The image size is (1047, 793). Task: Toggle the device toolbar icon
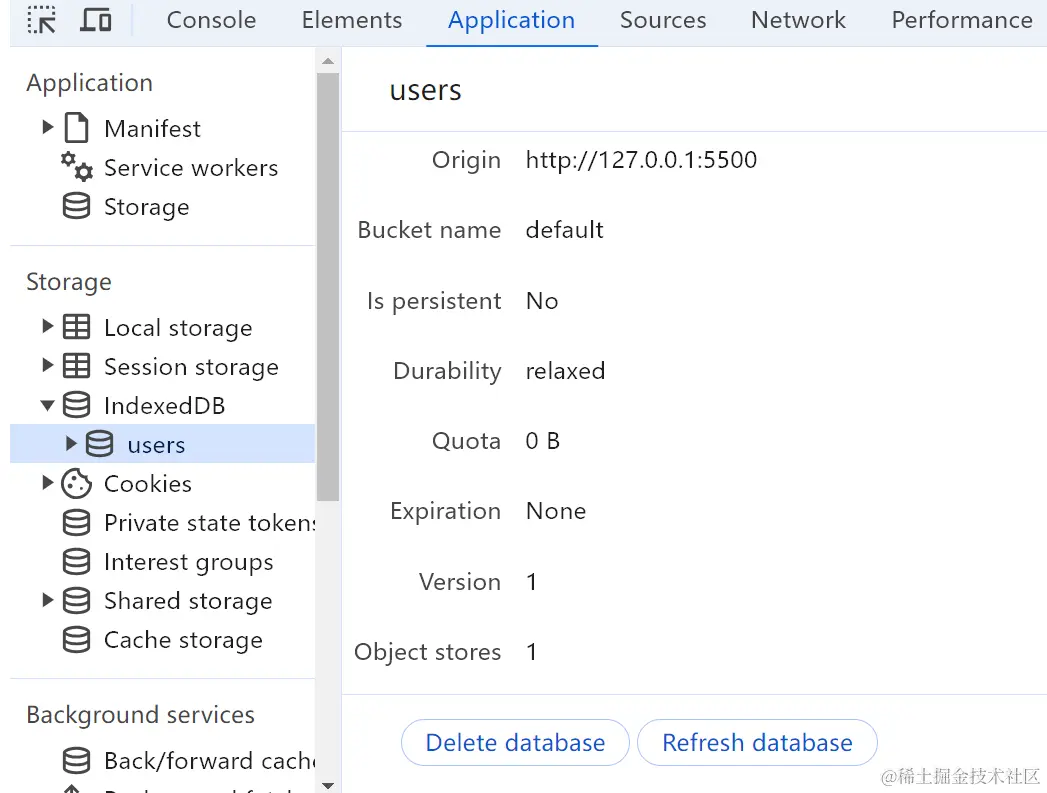pos(95,20)
